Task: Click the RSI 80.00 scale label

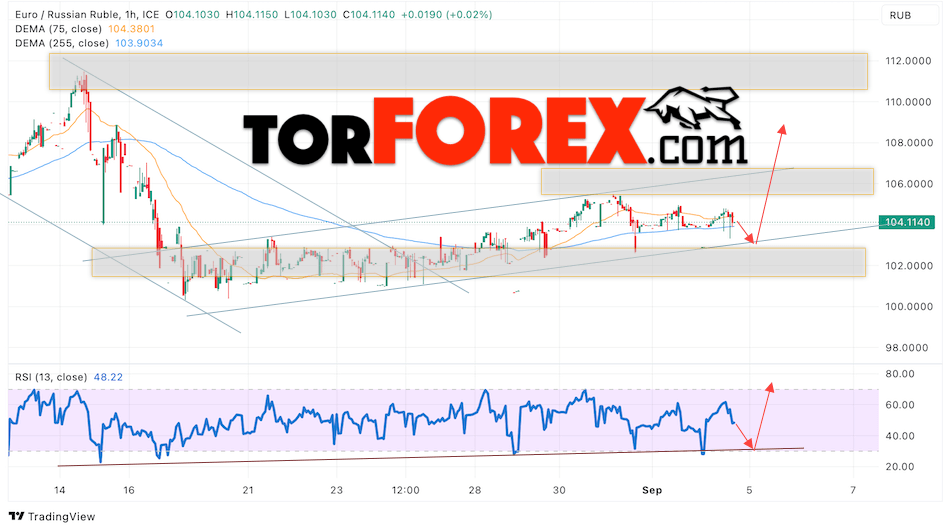Action: tap(900, 374)
